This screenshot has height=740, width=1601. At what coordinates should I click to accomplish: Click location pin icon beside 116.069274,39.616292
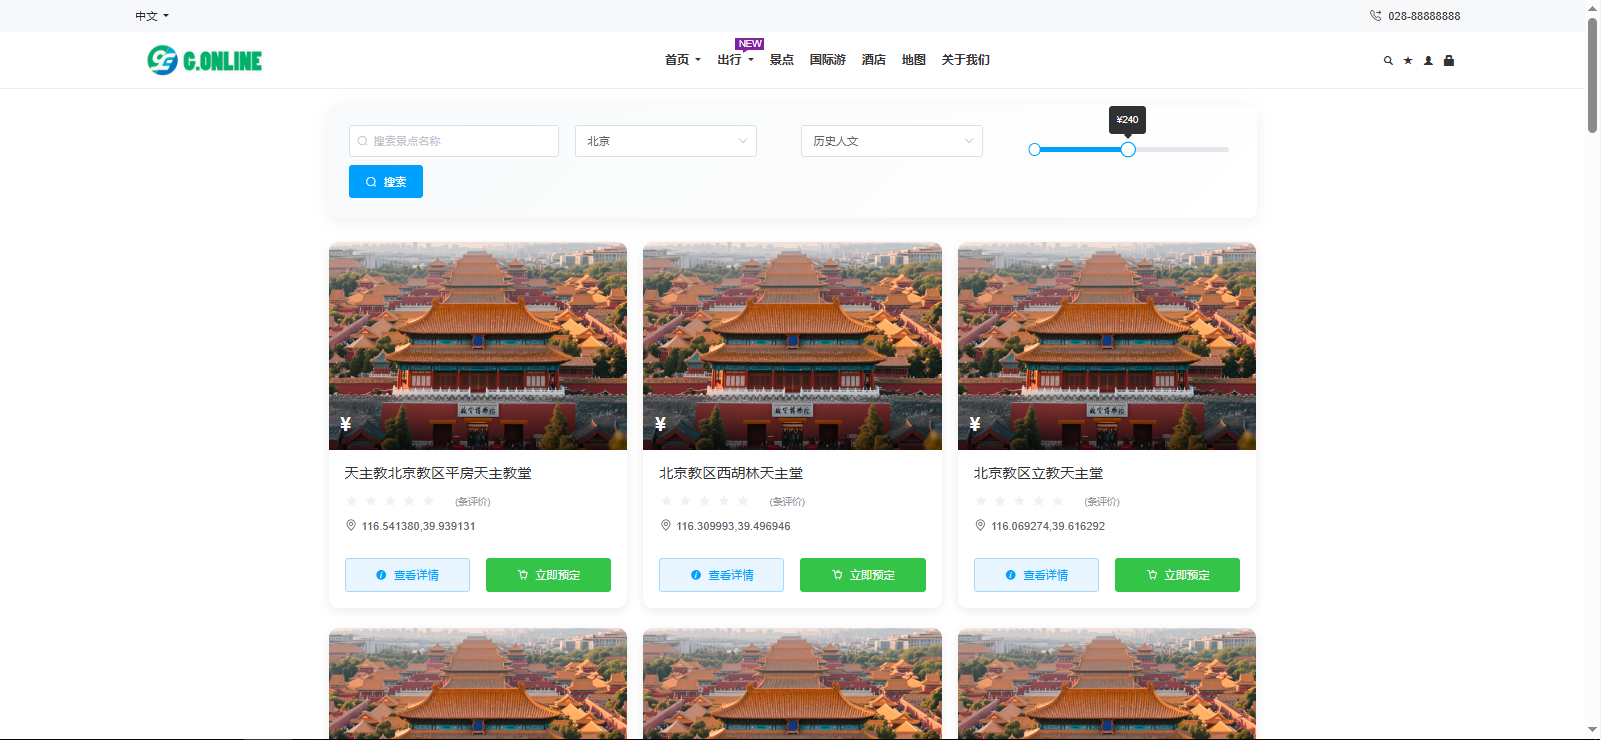(980, 525)
